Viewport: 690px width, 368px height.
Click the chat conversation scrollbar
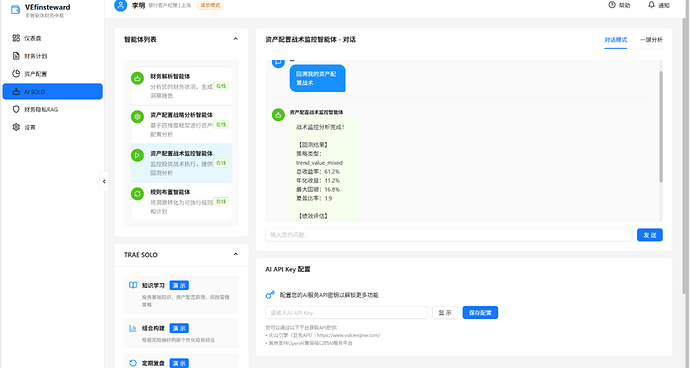pos(661,126)
